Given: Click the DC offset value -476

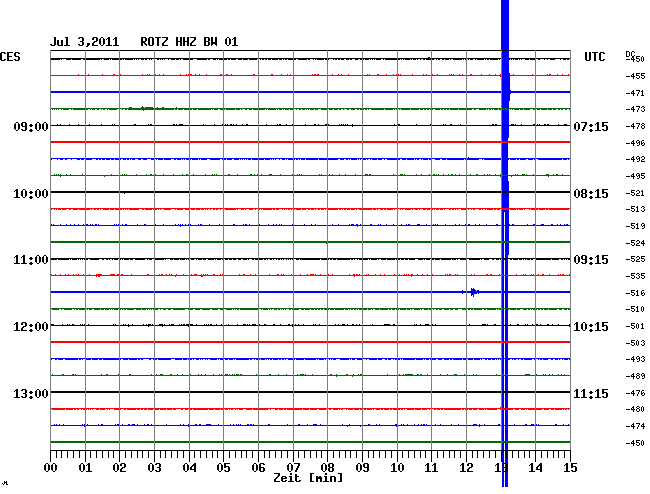Looking at the screenshot, I should pyautogui.click(x=635, y=393).
